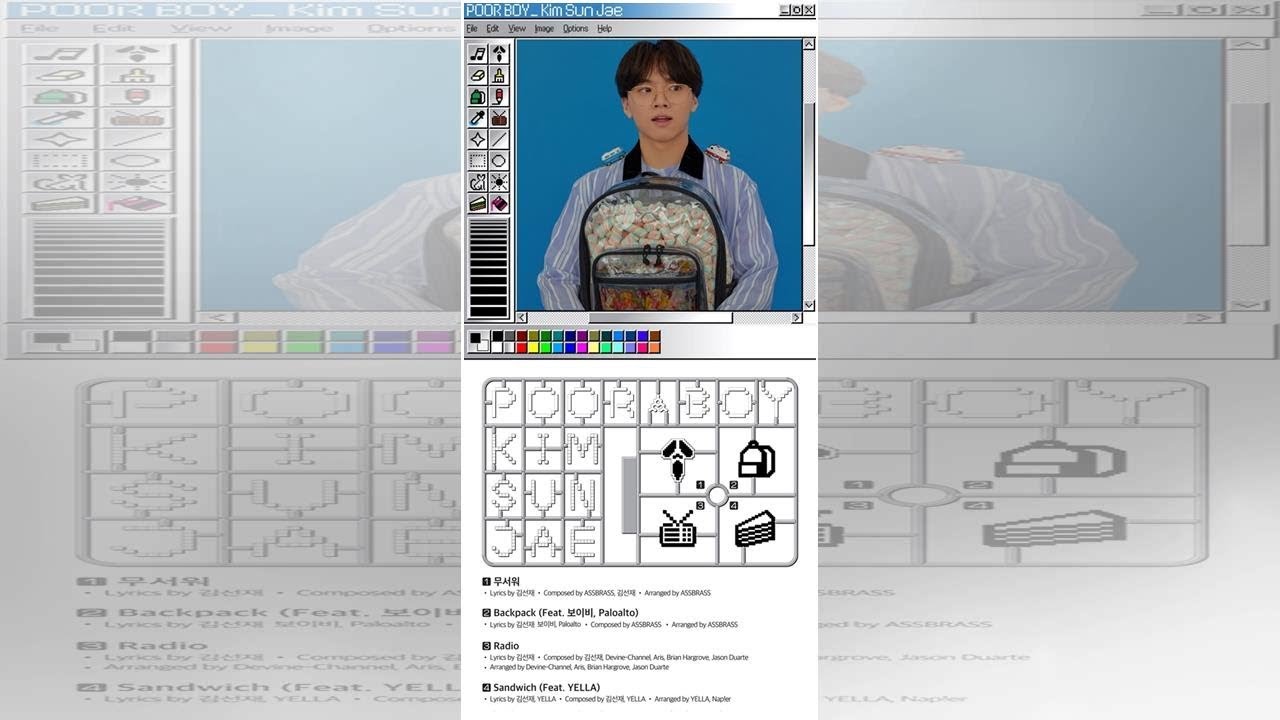This screenshot has height=720, width=1280.
Task: Select the music note tool
Action: click(x=478, y=54)
